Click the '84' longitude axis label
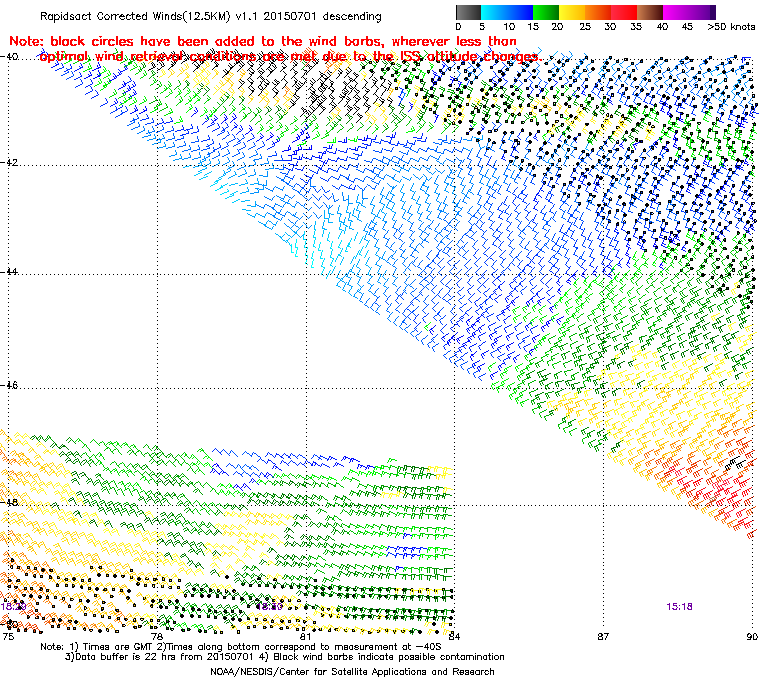 coord(454,637)
